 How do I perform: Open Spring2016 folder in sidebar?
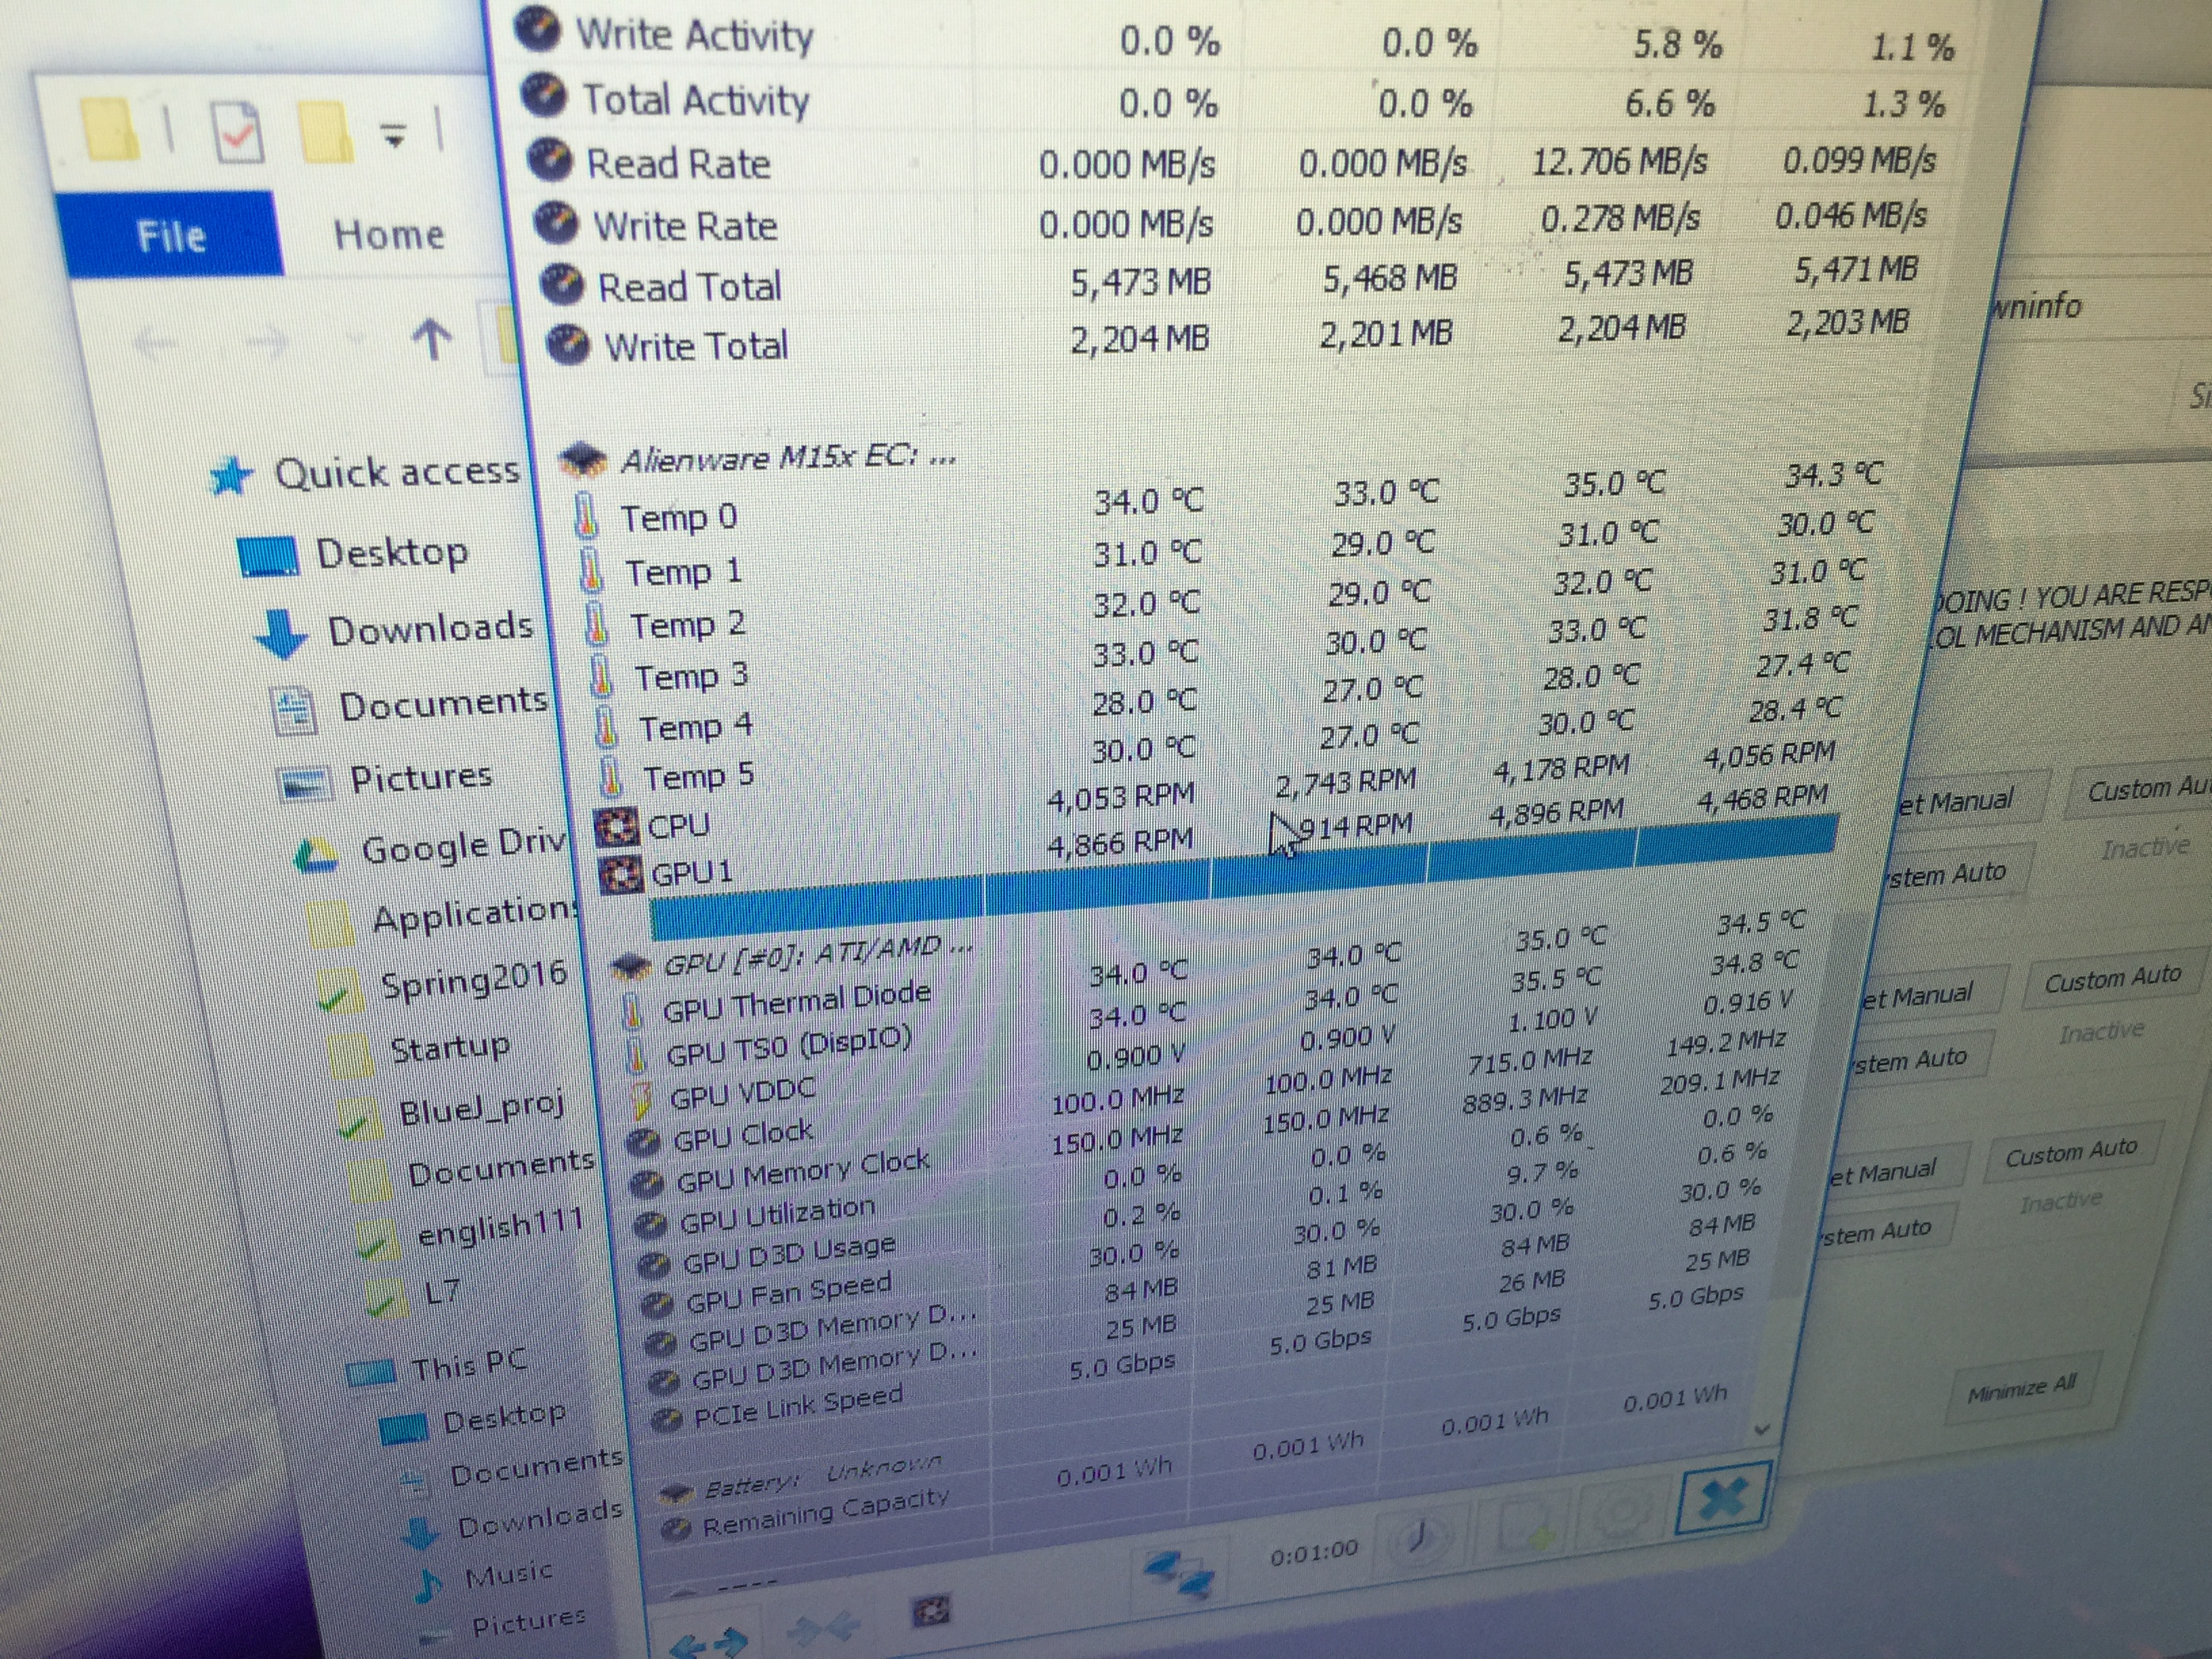pyautogui.click(x=473, y=980)
